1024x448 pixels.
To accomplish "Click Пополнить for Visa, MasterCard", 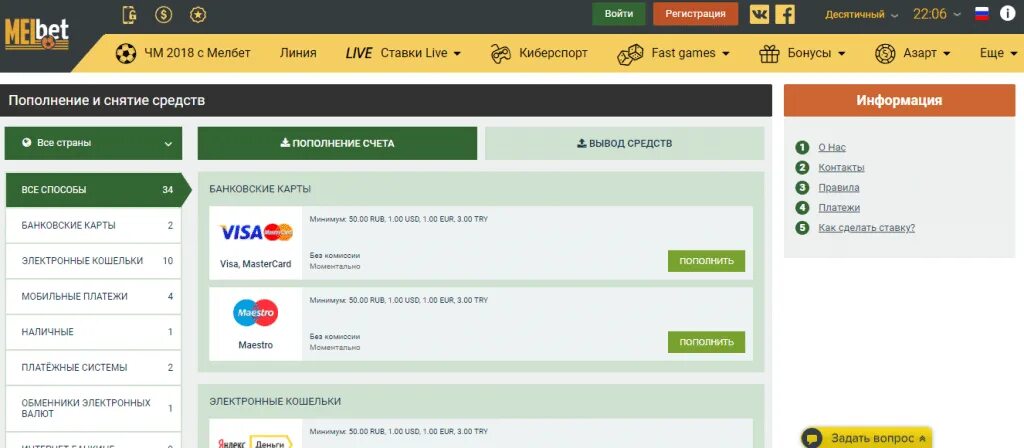I will pos(706,261).
